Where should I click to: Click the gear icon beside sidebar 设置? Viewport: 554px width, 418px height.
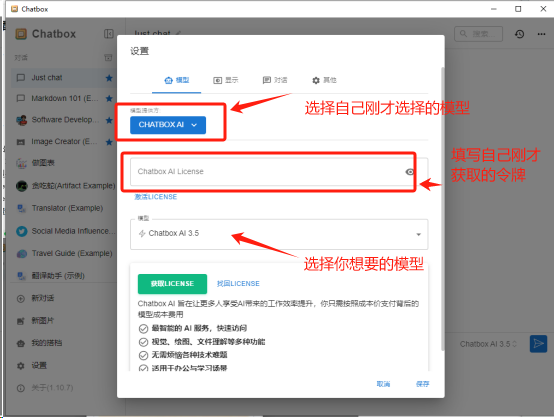pyautogui.click(x=21, y=366)
